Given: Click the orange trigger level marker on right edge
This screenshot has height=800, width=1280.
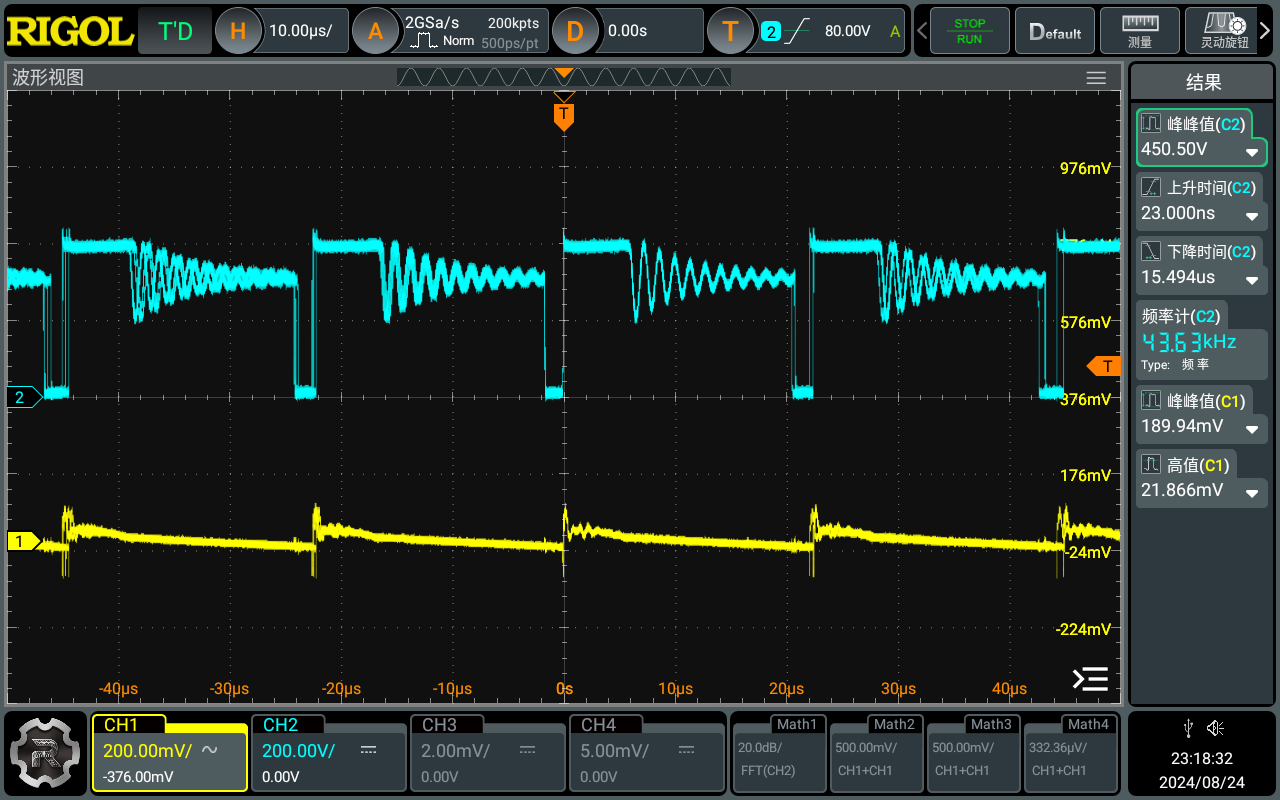Looking at the screenshot, I should [1104, 366].
